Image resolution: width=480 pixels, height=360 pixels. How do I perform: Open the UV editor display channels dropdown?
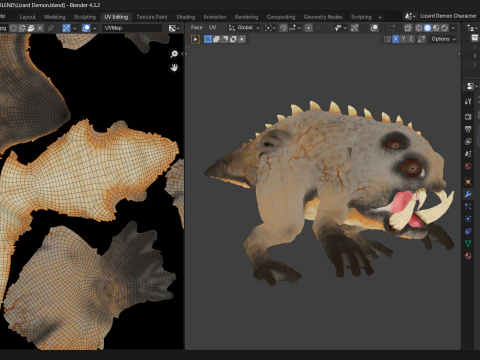tap(174, 28)
